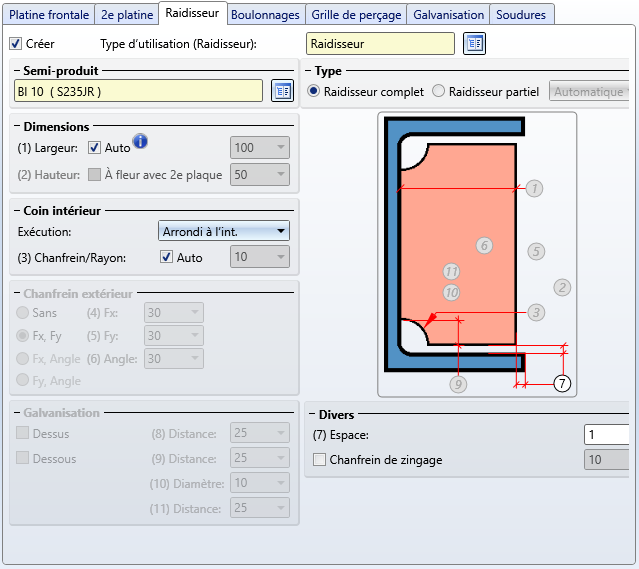Viewport: 639px width, 569px height.
Task: Click circled number 6 in the stiffener preview
Action: [484, 245]
